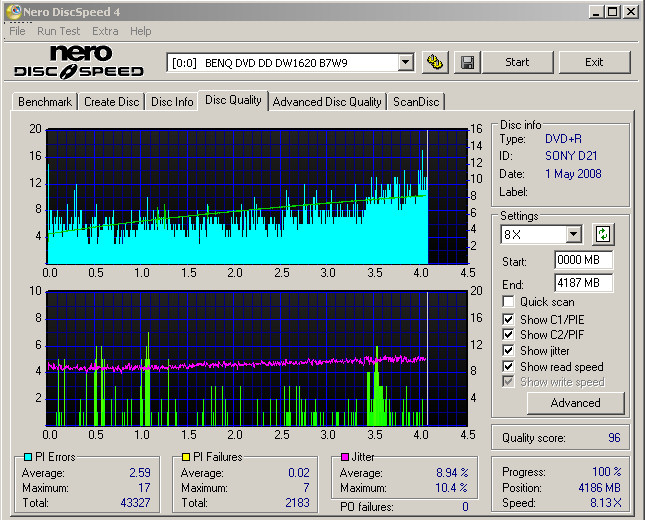Click the End position field 4187 MB

[583, 283]
